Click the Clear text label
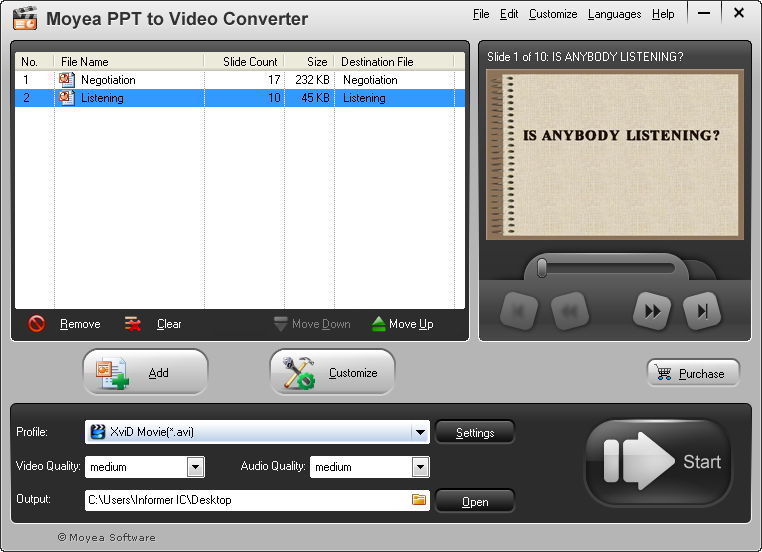This screenshot has height=552, width=762. 169,324
